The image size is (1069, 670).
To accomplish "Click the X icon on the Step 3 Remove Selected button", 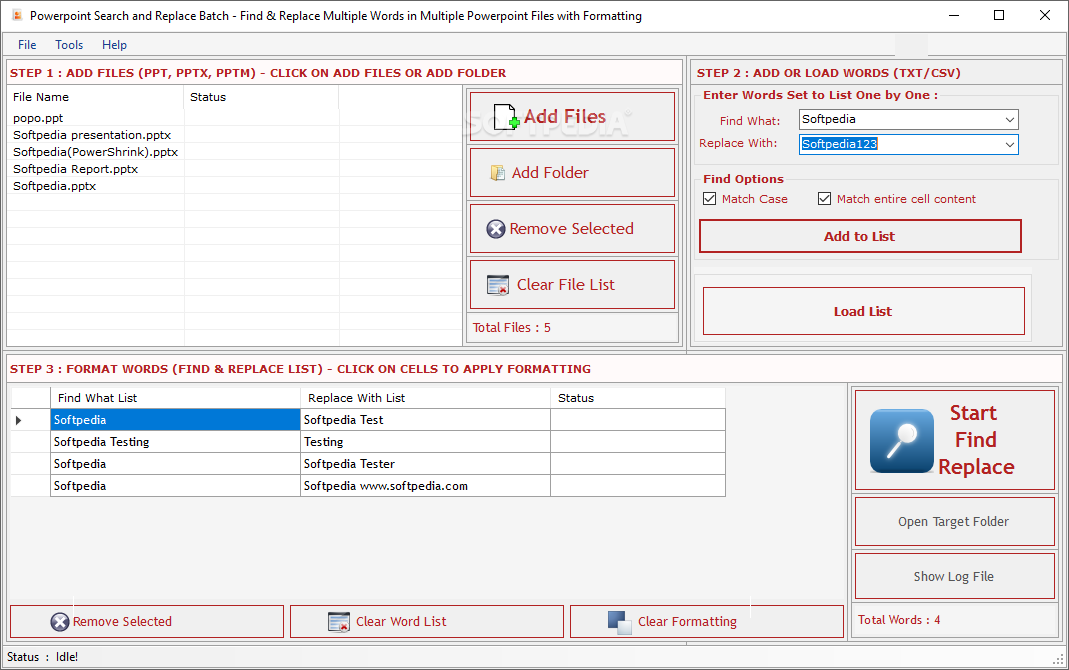I will (60, 622).
